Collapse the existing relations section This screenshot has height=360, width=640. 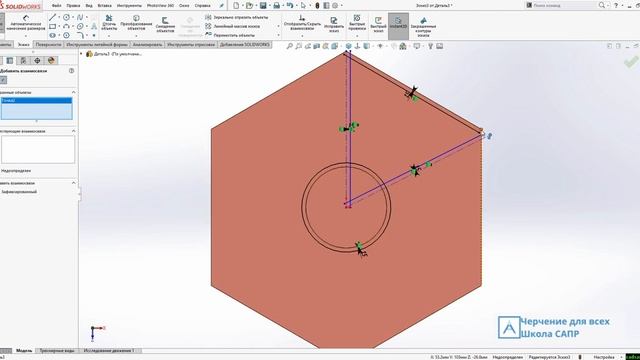(x=73, y=131)
